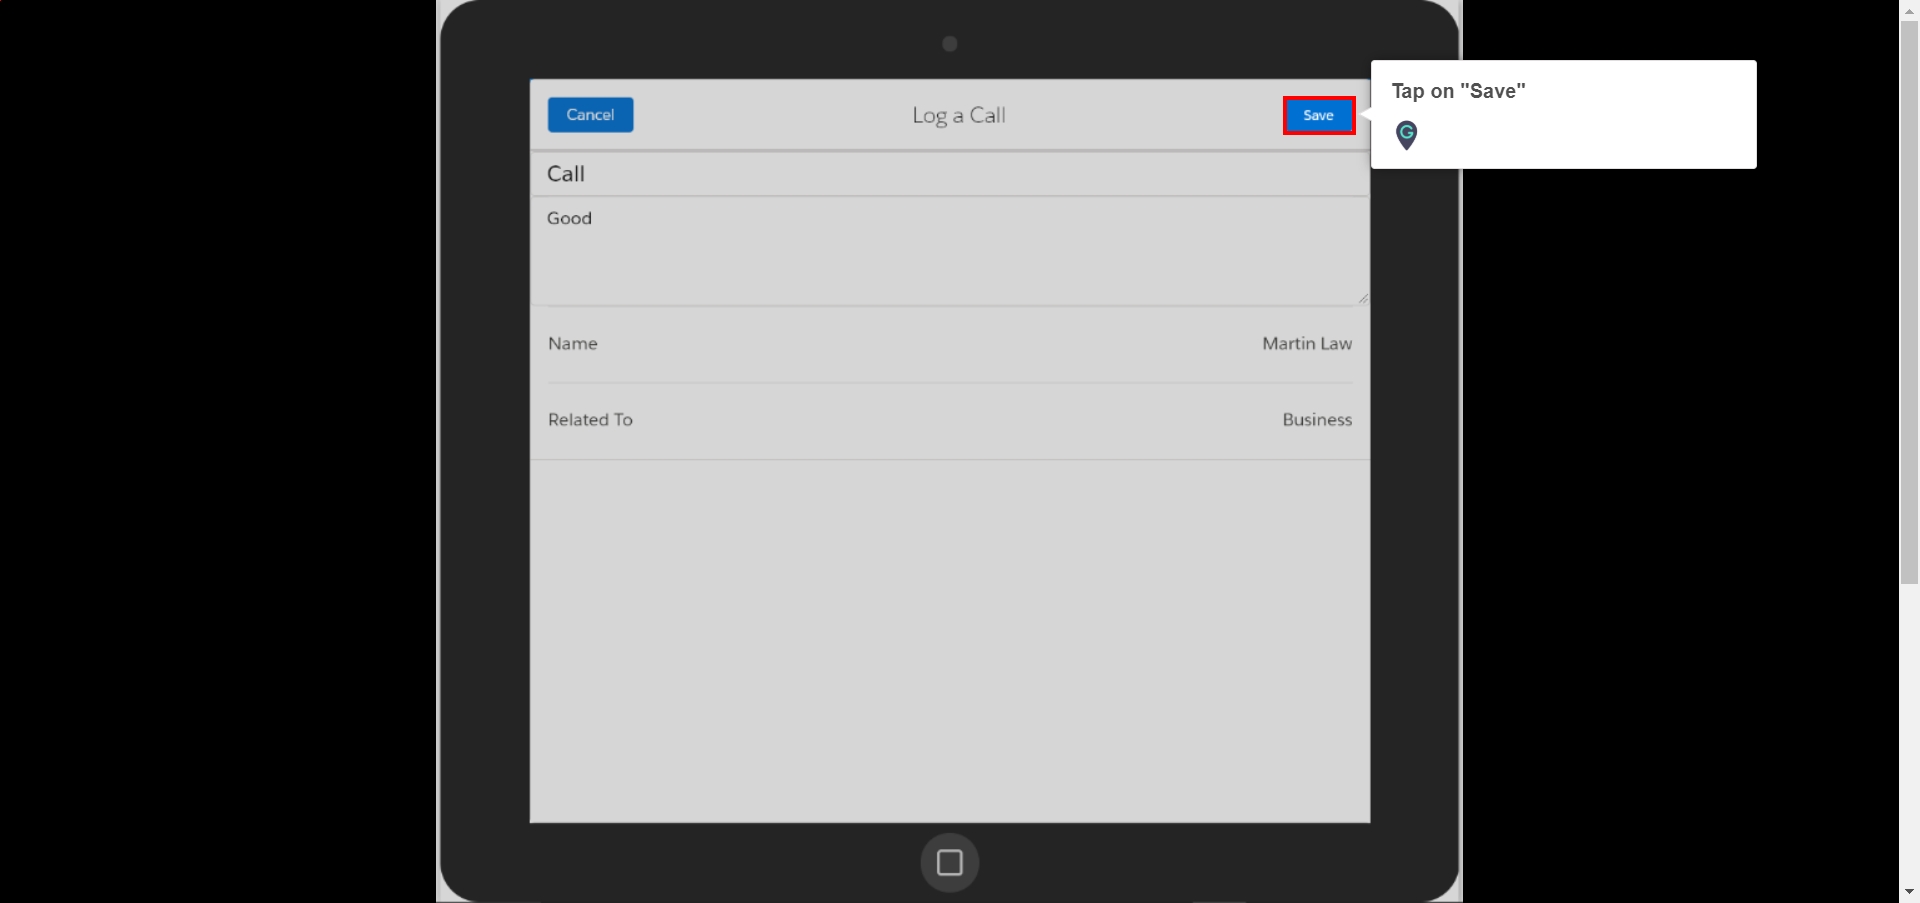This screenshot has width=1920, height=903.
Task: Click the scrollbar down arrow
Action: pyautogui.click(x=1909, y=892)
